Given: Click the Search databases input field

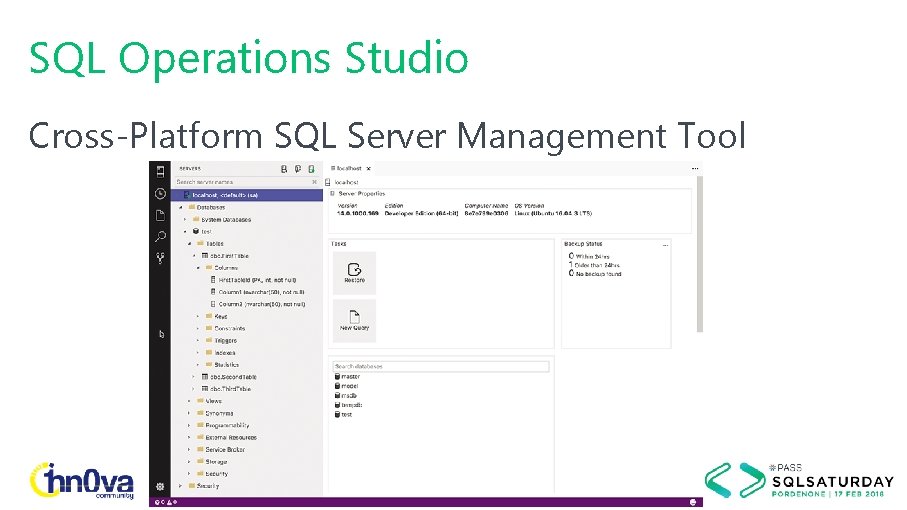Looking at the screenshot, I should click(x=441, y=367).
